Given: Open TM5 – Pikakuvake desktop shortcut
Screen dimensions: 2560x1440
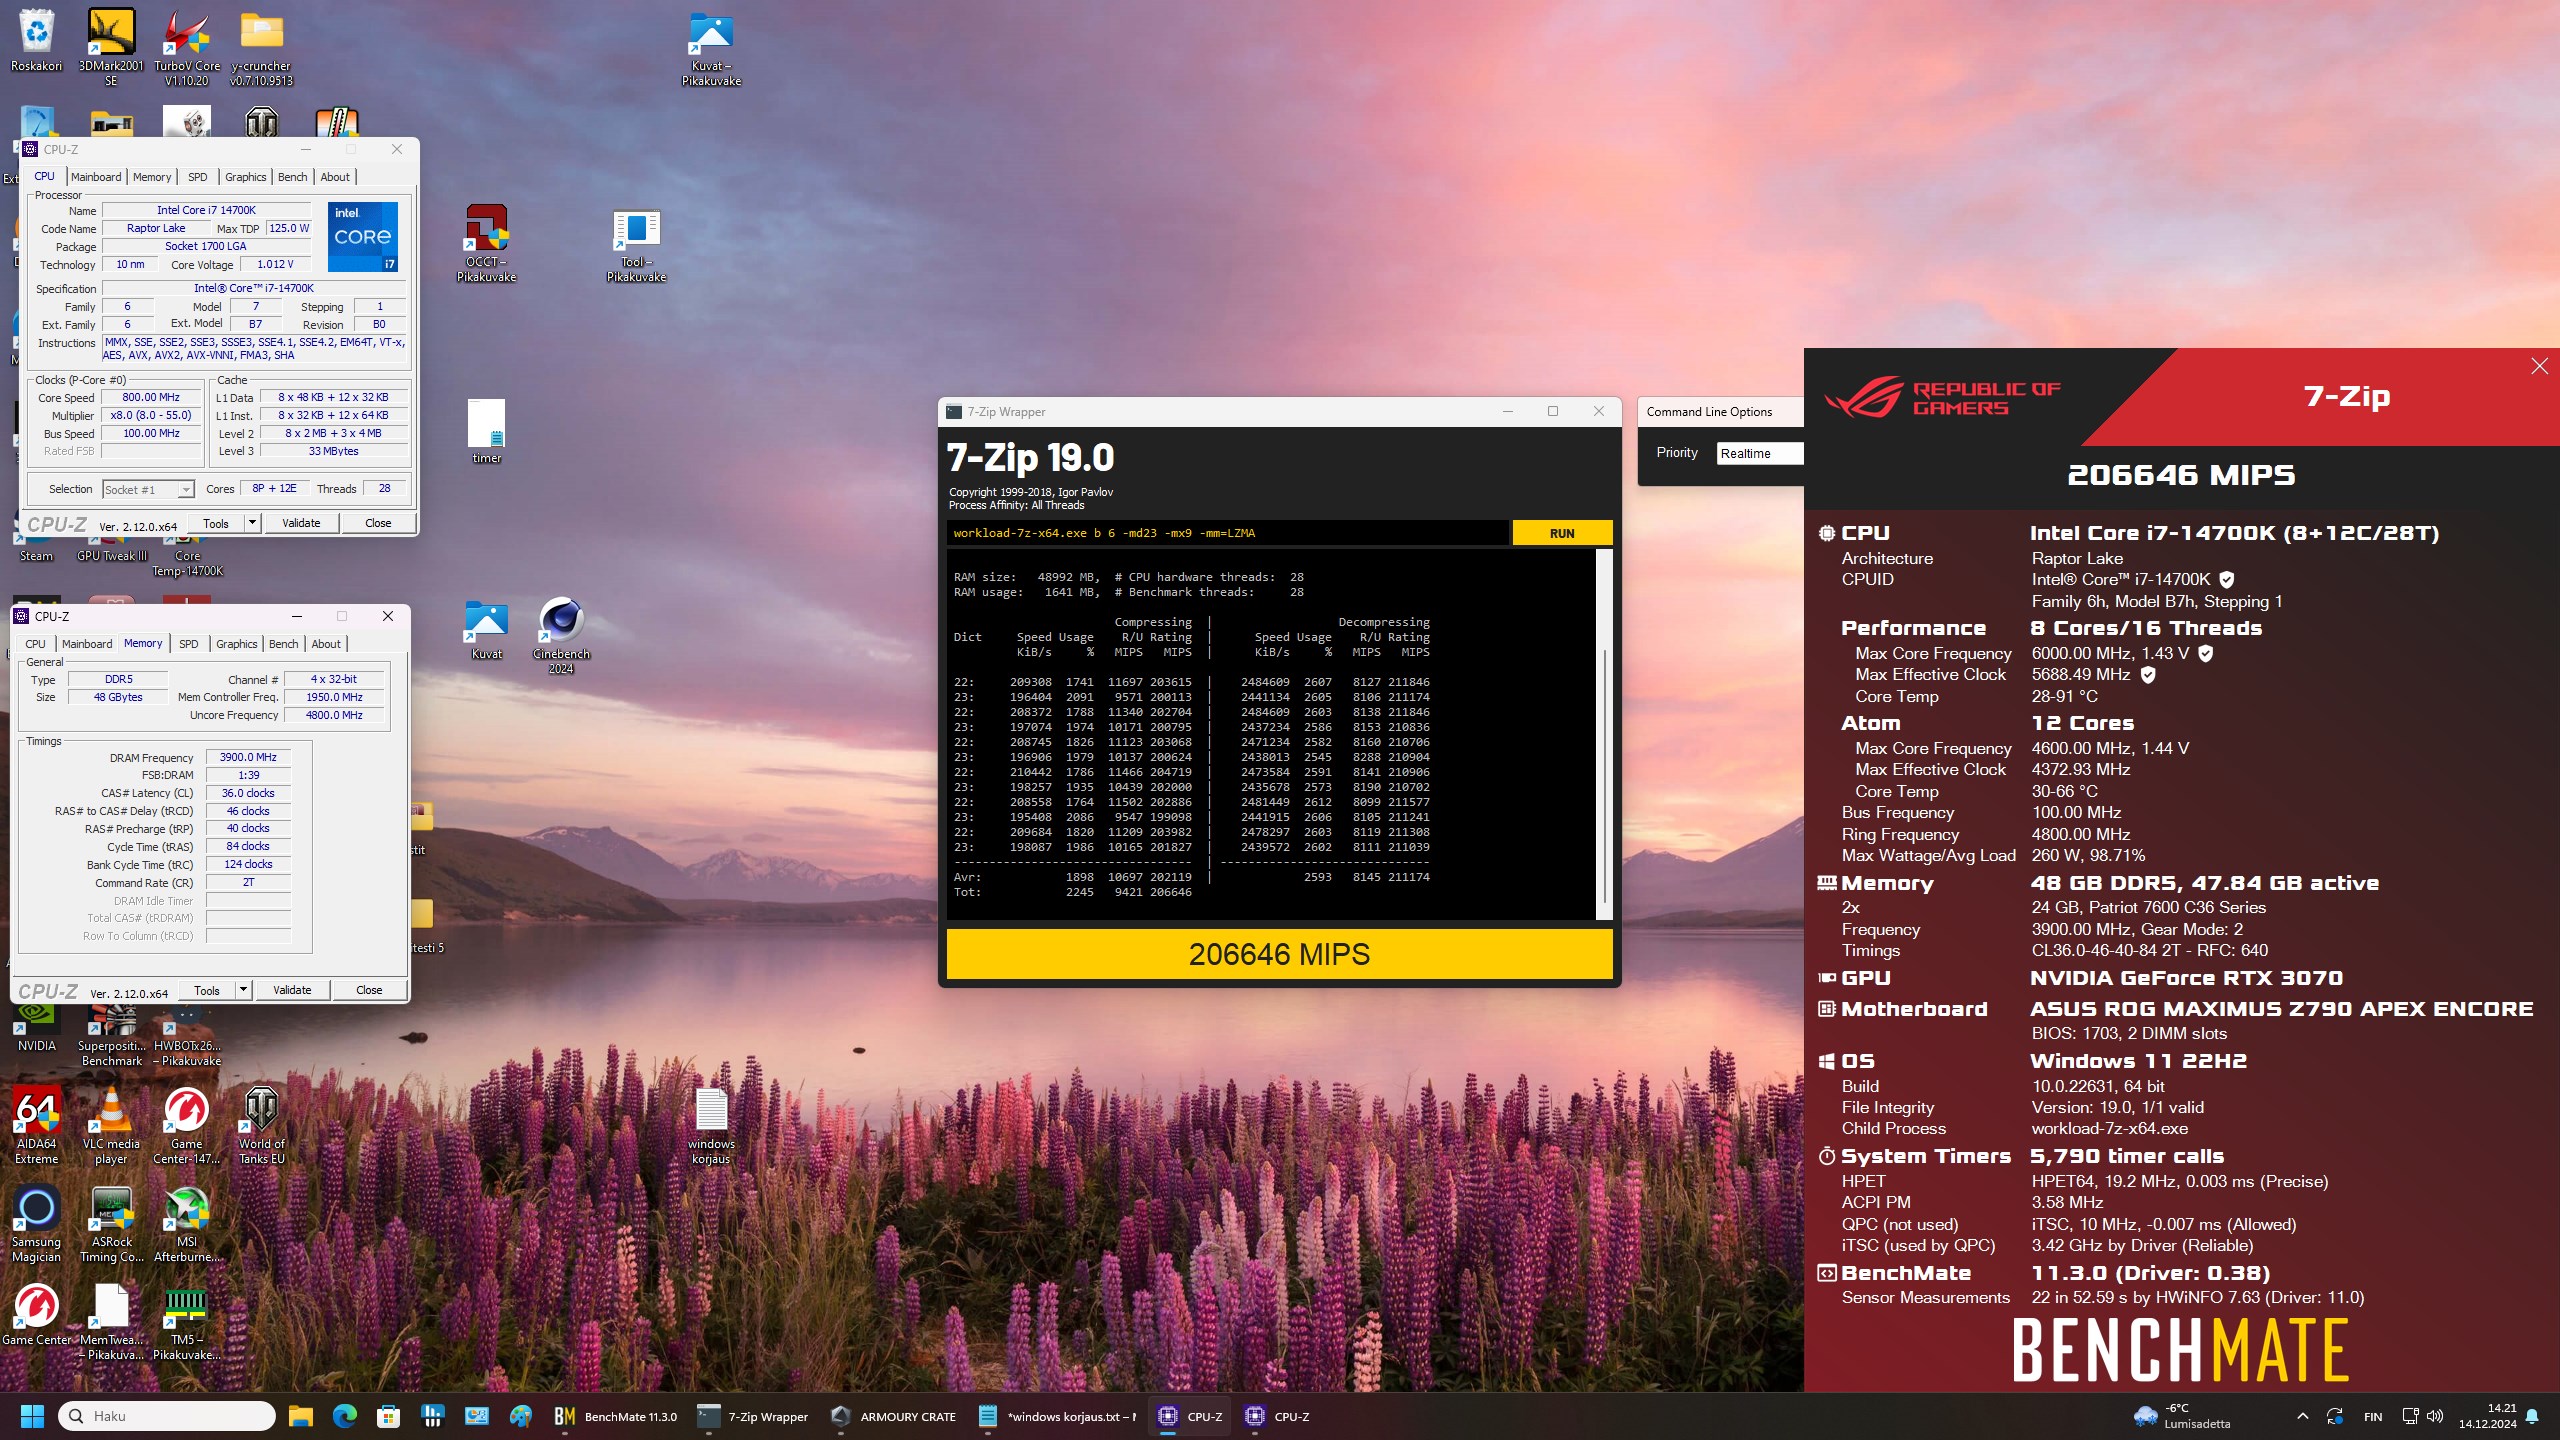Looking at the screenshot, I should [186, 1322].
